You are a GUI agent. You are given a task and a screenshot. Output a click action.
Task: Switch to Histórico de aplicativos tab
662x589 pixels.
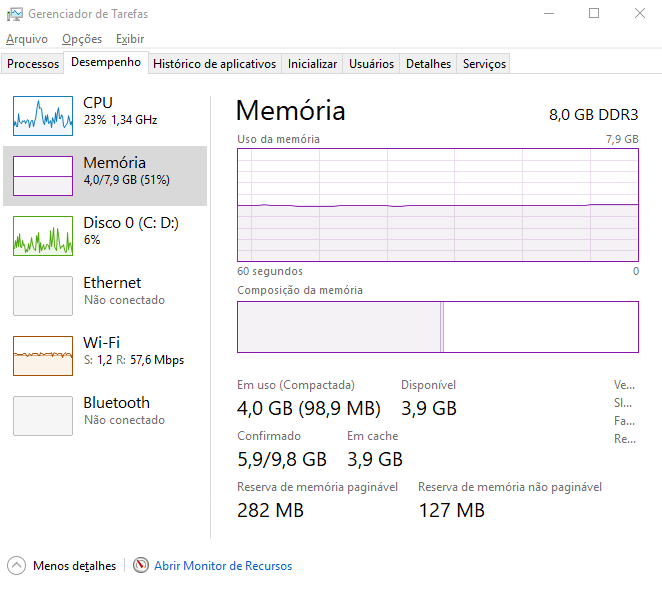(214, 64)
